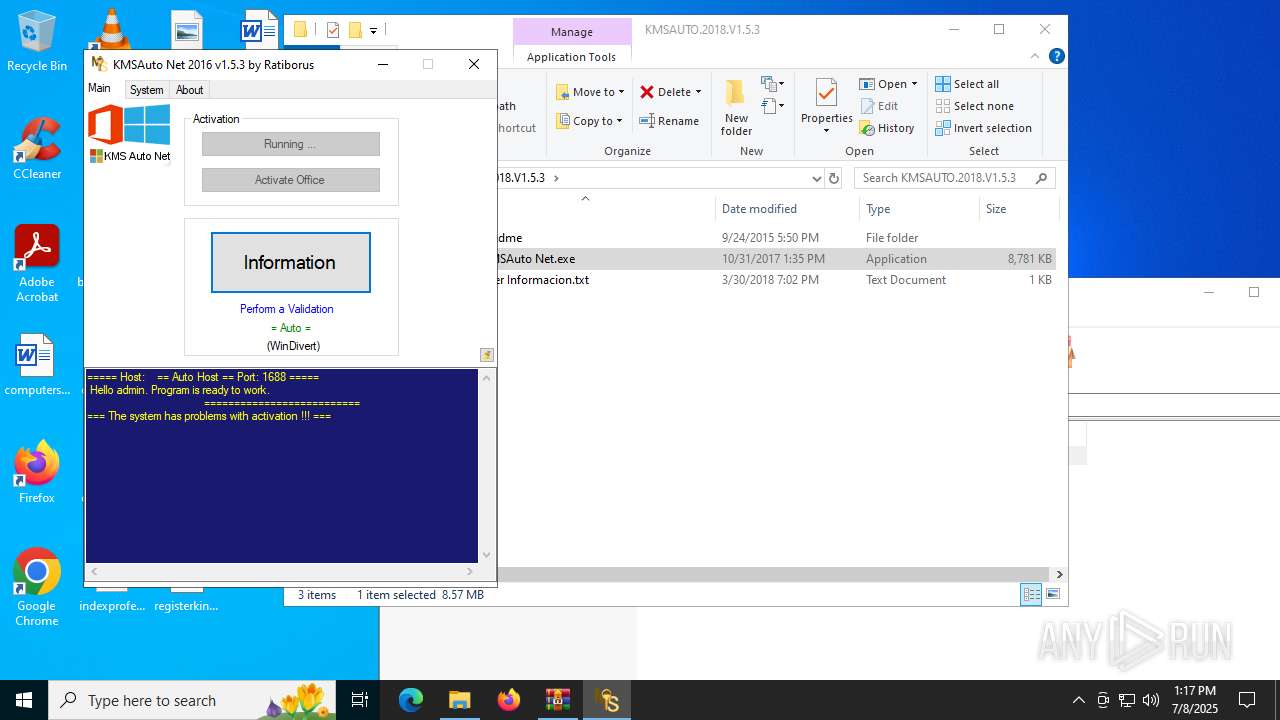Sort by Date modified column header
This screenshot has width=1280, height=720.
[x=787, y=209]
